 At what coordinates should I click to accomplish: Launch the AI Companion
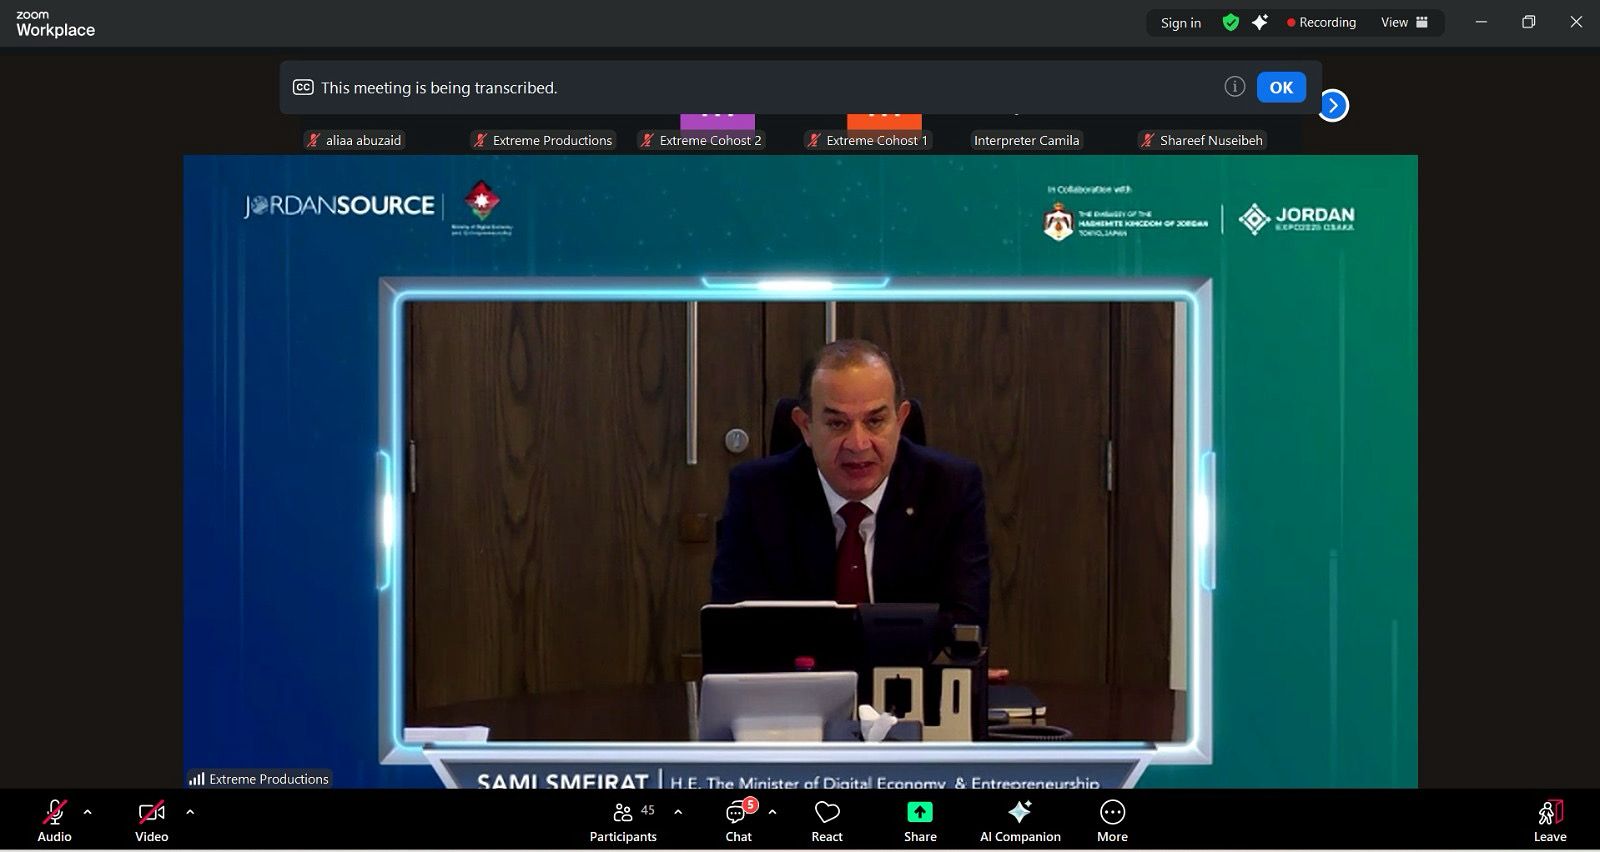pos(1019,819)
